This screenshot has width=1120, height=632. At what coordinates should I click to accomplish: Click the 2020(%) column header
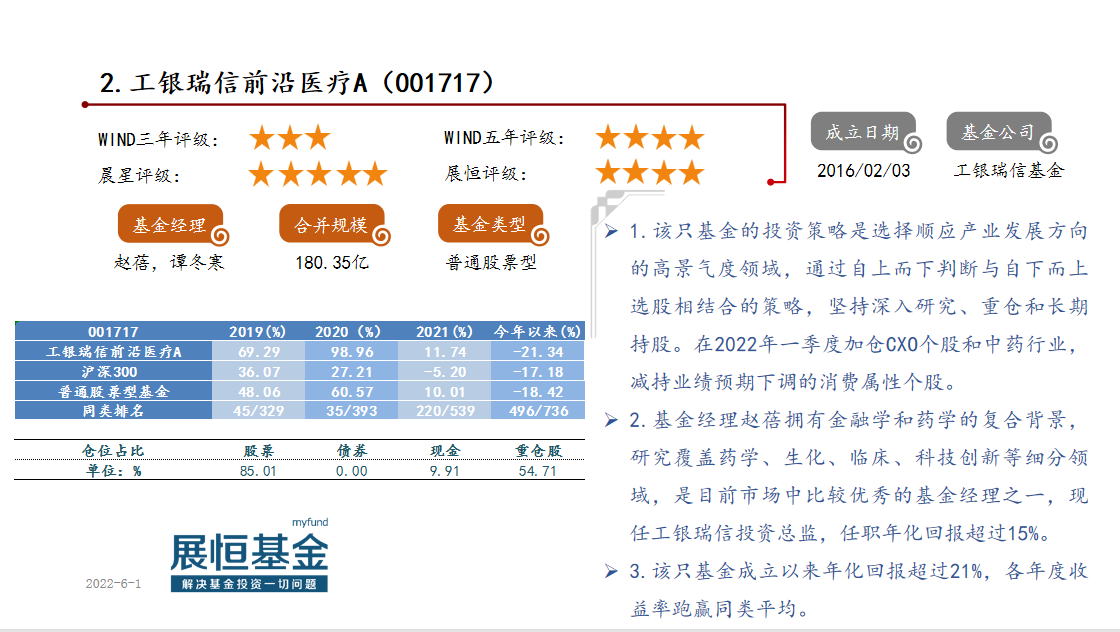tap(351, 331)
